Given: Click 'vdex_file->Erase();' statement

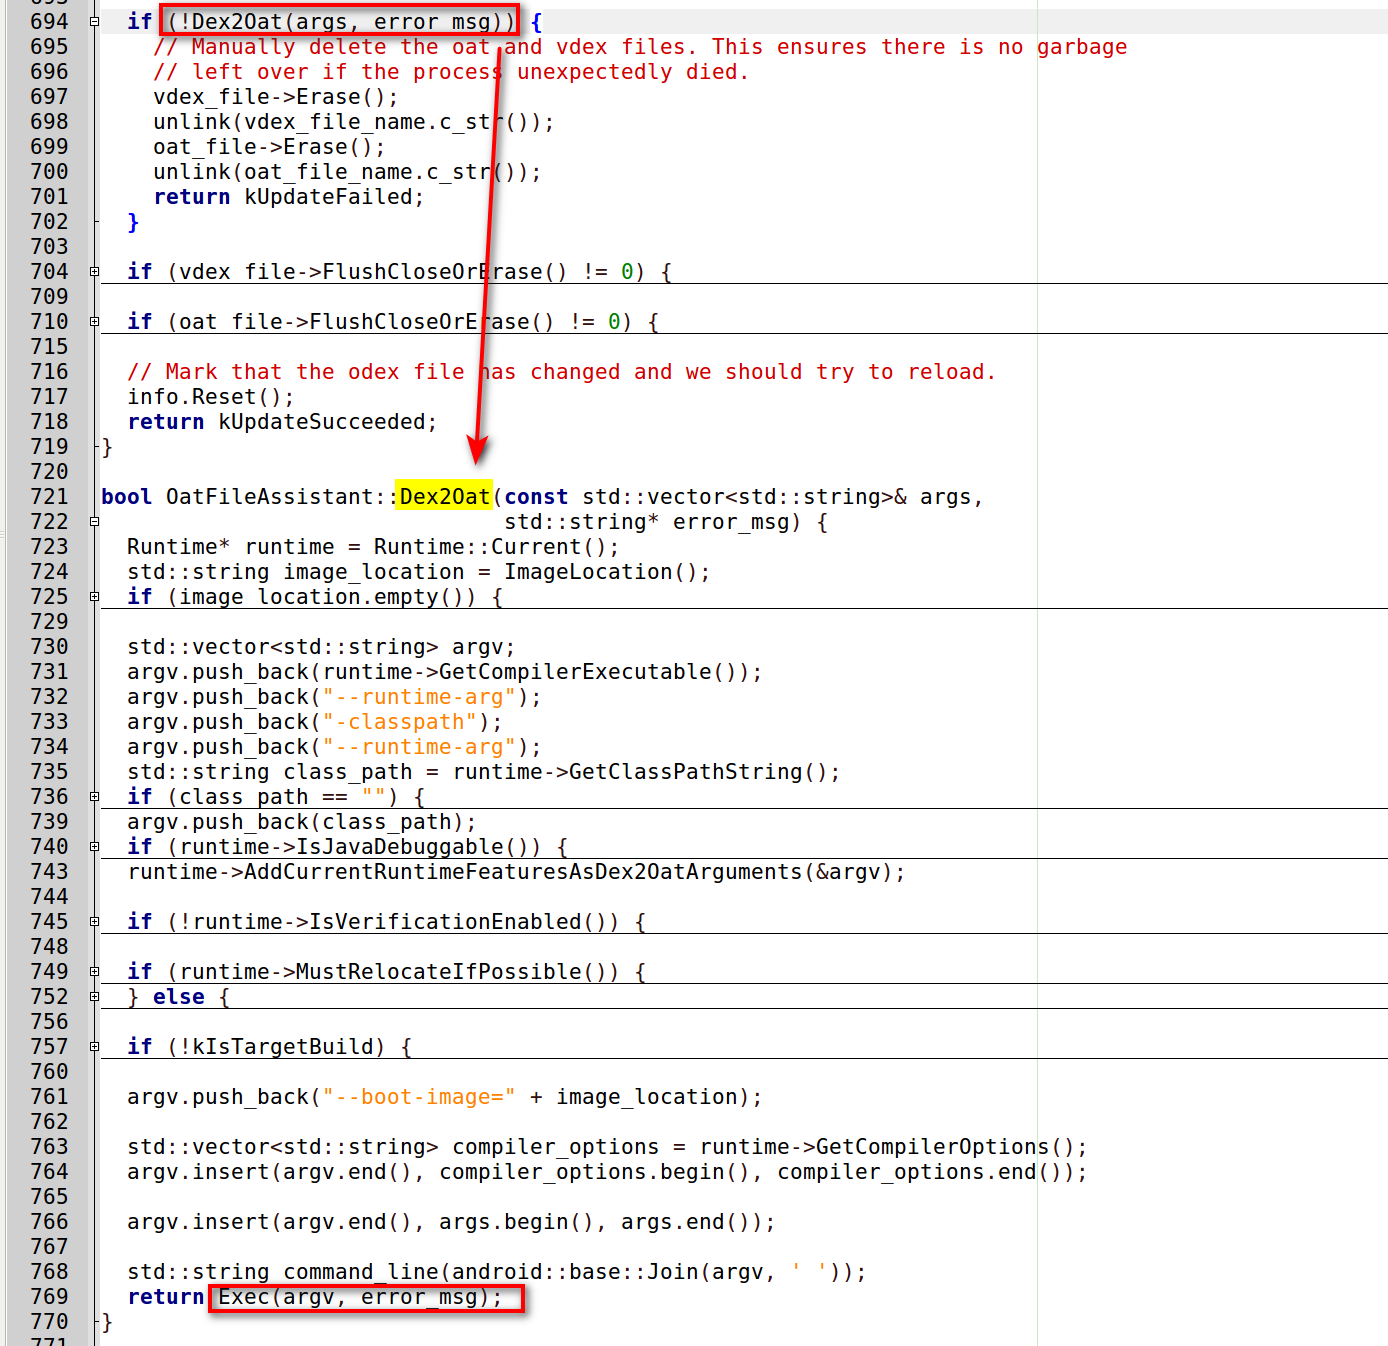Looking at the screenshot, I should (276, 97).
